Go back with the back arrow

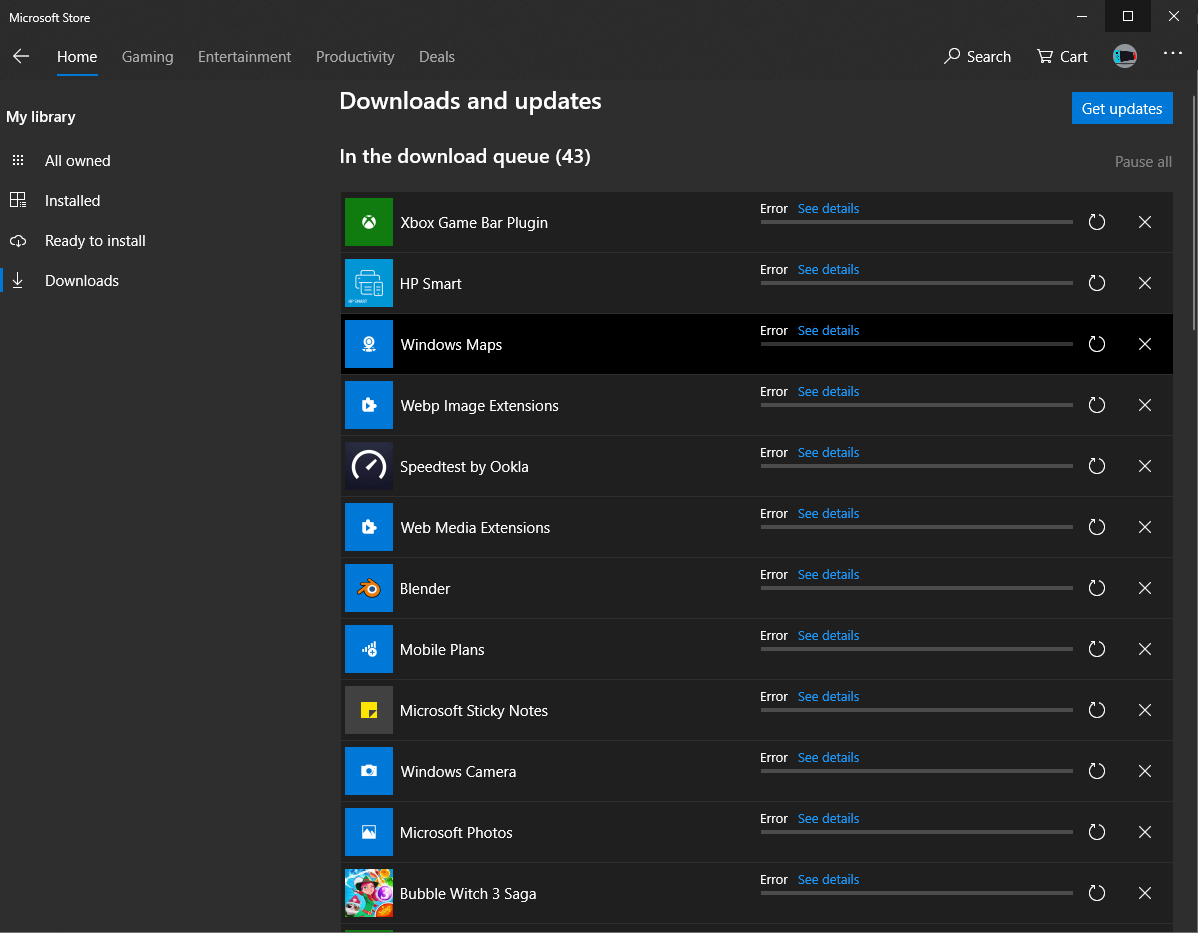pos(21,56)
